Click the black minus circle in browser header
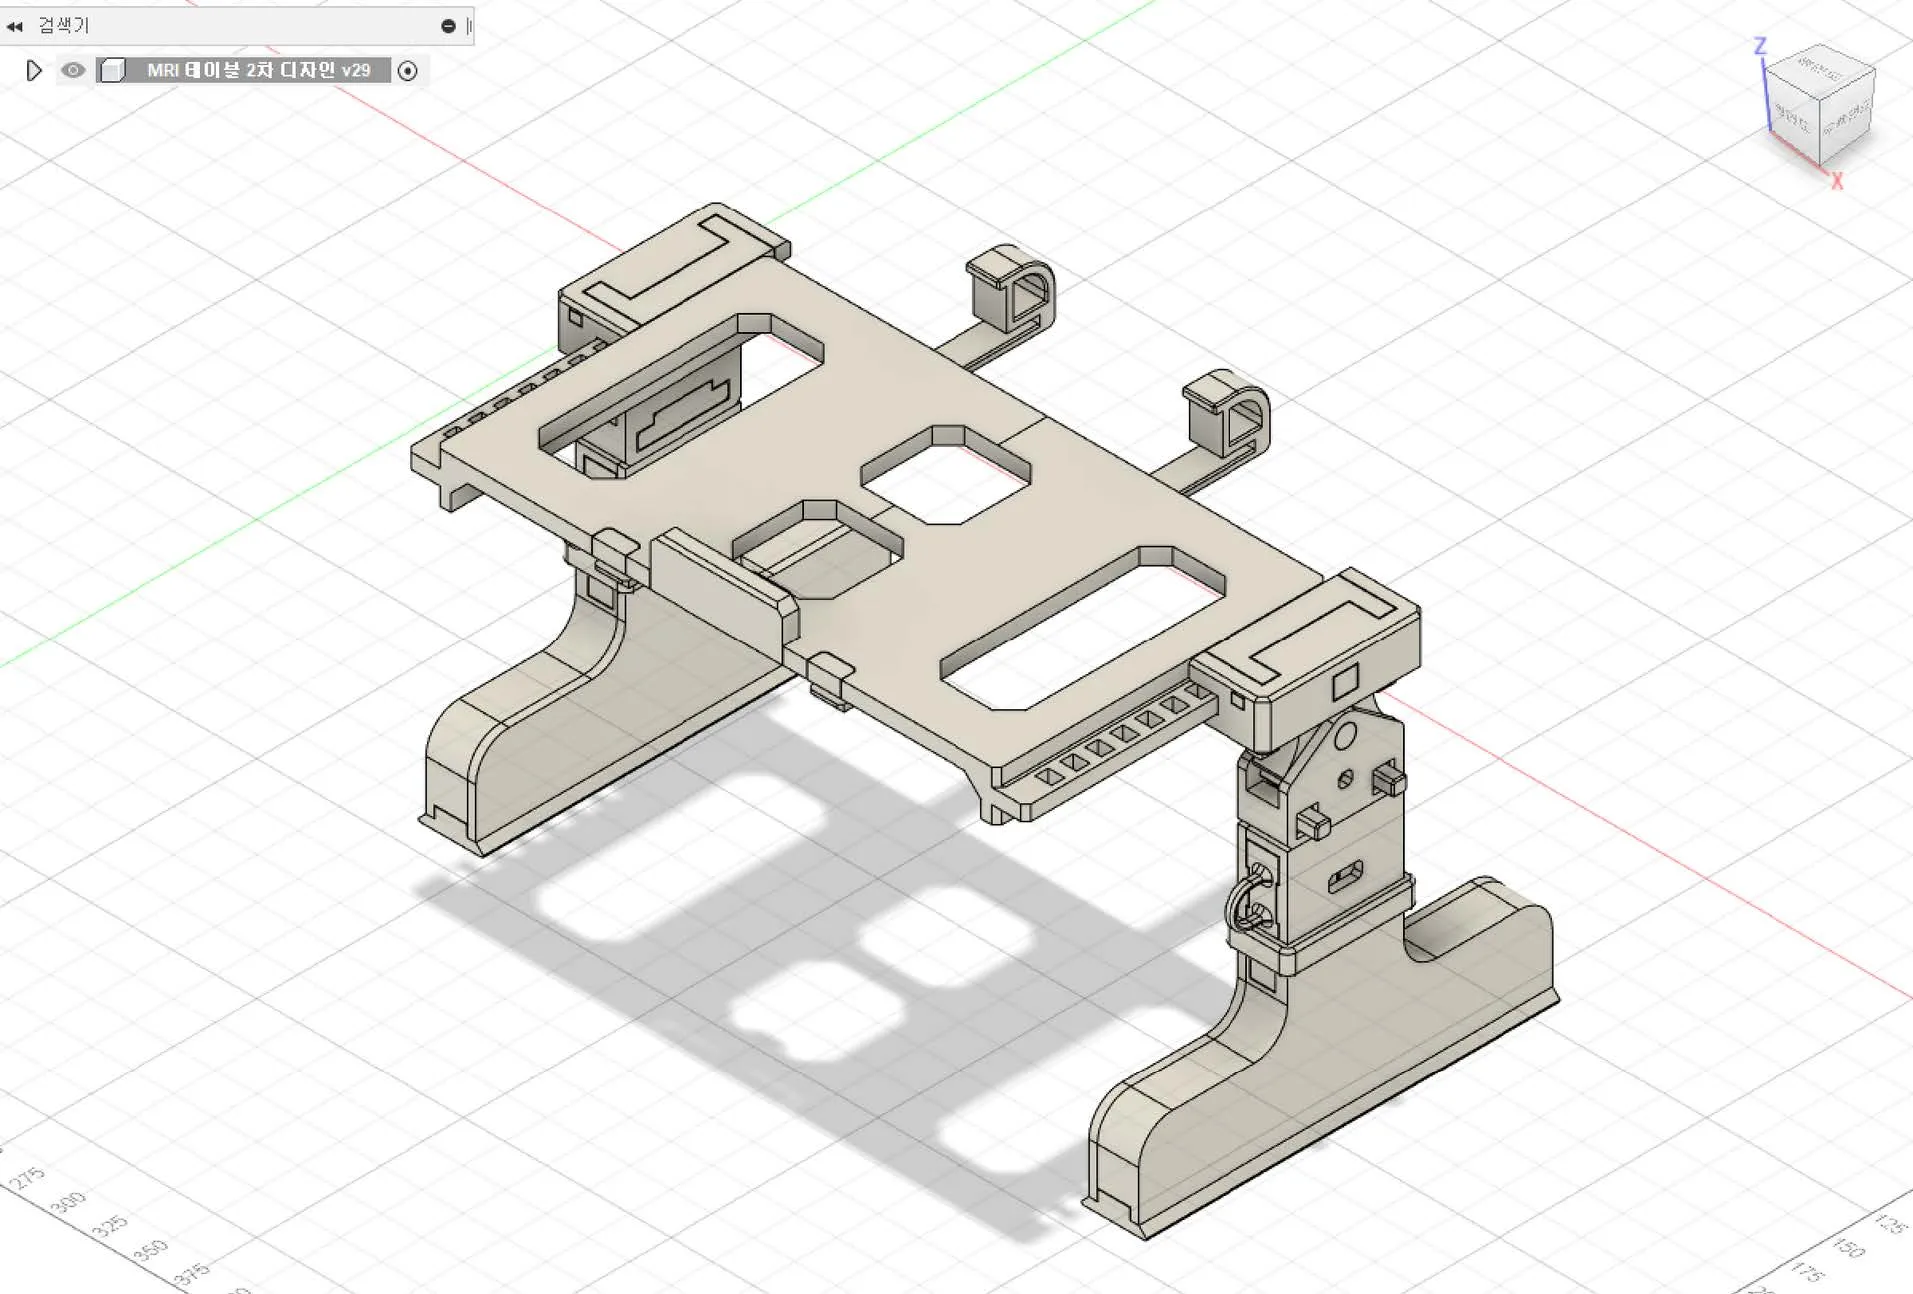Viewport: 1913px width, 1294px height. (448, 26)
